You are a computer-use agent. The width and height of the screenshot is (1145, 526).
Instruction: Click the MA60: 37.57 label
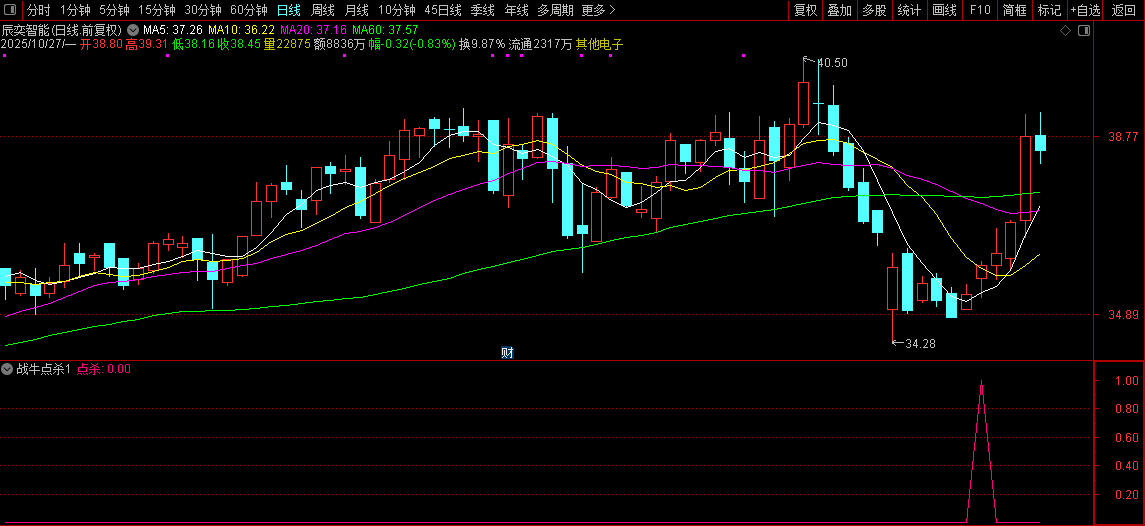point(385,31)
